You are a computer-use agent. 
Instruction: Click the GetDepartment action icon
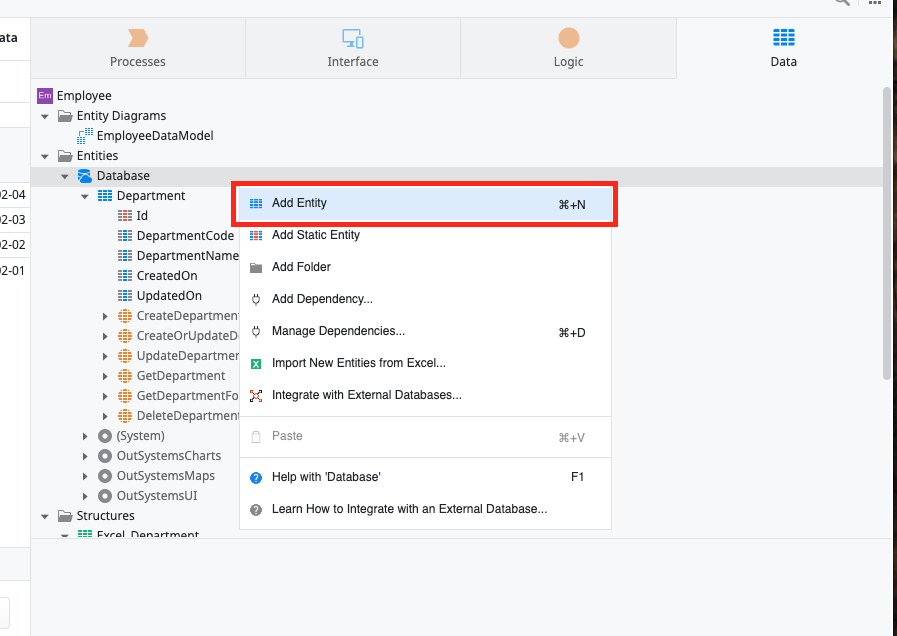click(x=125, y=376)
